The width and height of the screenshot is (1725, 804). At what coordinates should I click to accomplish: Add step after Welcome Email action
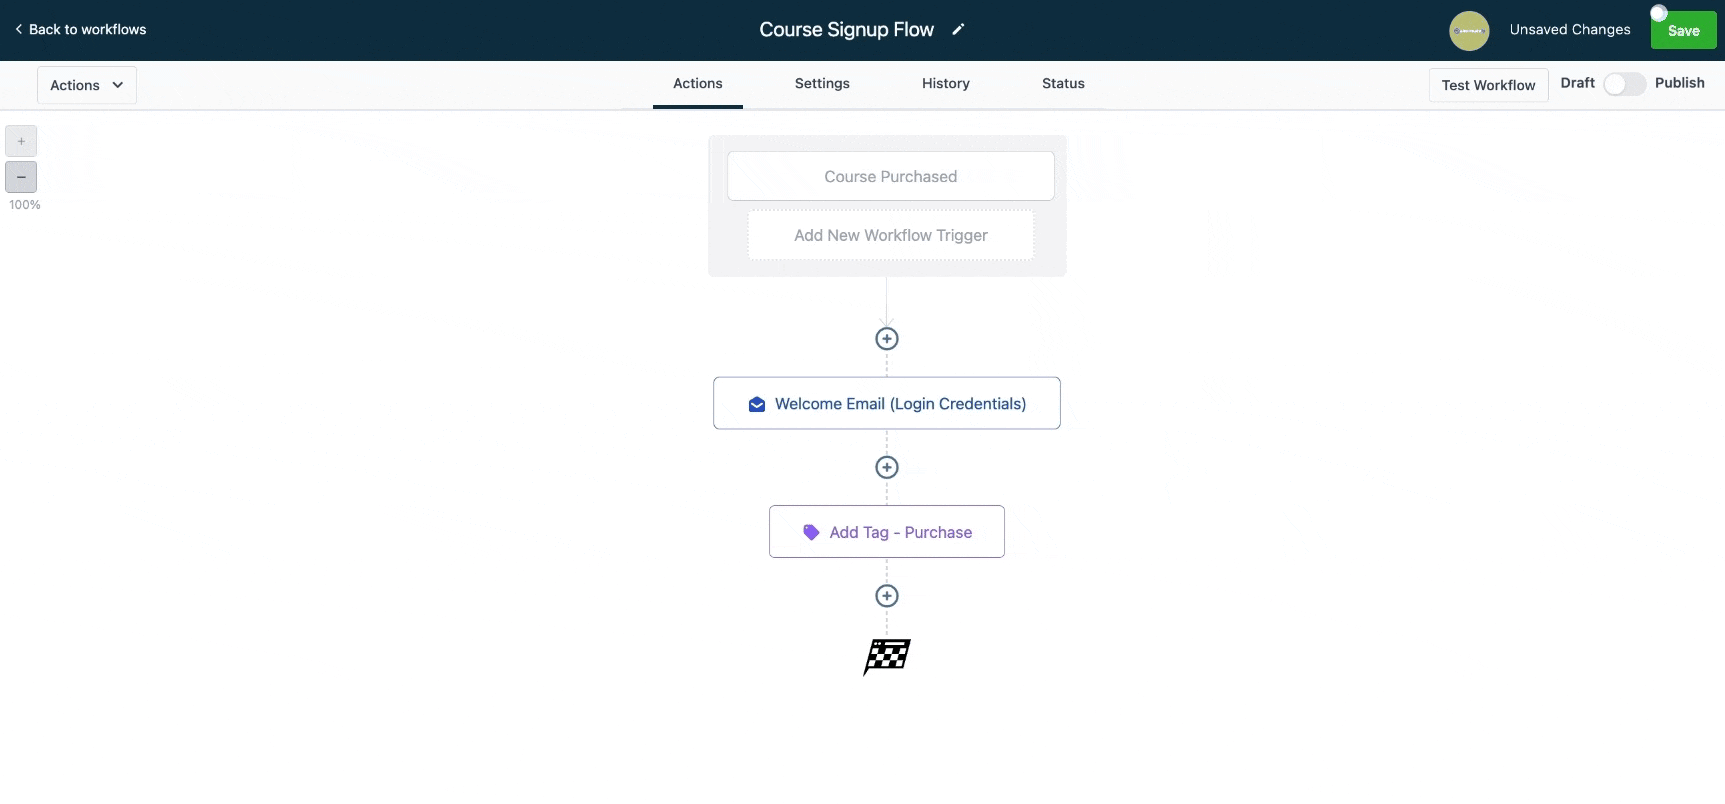(x=887, y=467)
